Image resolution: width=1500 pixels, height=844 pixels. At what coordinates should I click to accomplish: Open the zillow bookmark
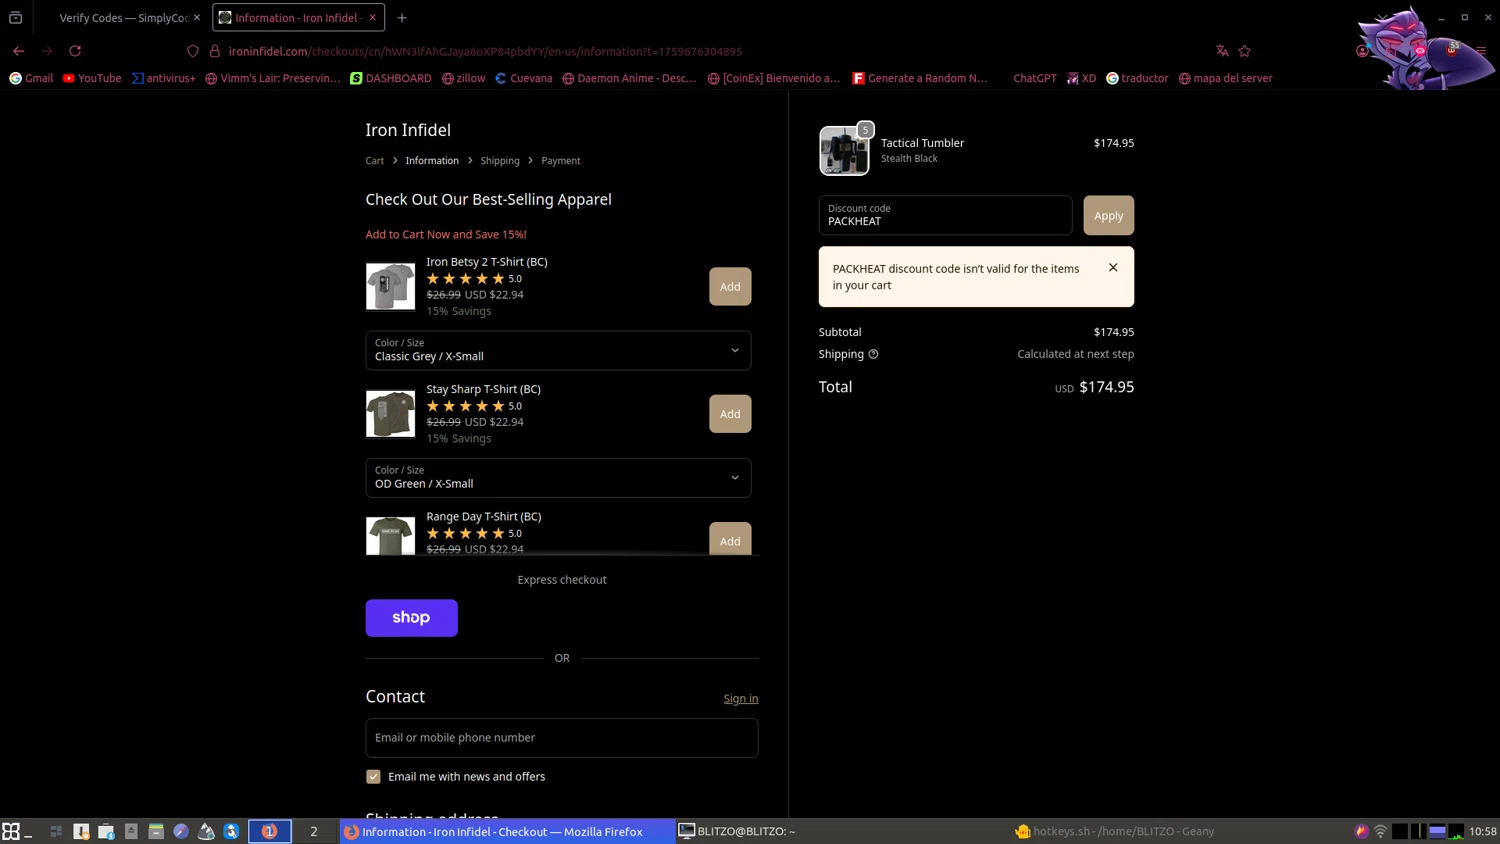tap(463, 78)
